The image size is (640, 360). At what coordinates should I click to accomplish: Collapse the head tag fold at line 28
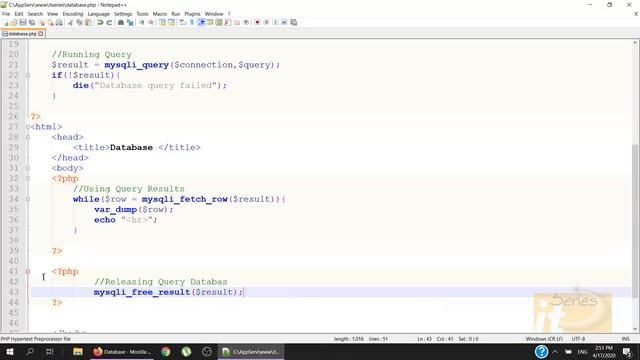[28, 137]
